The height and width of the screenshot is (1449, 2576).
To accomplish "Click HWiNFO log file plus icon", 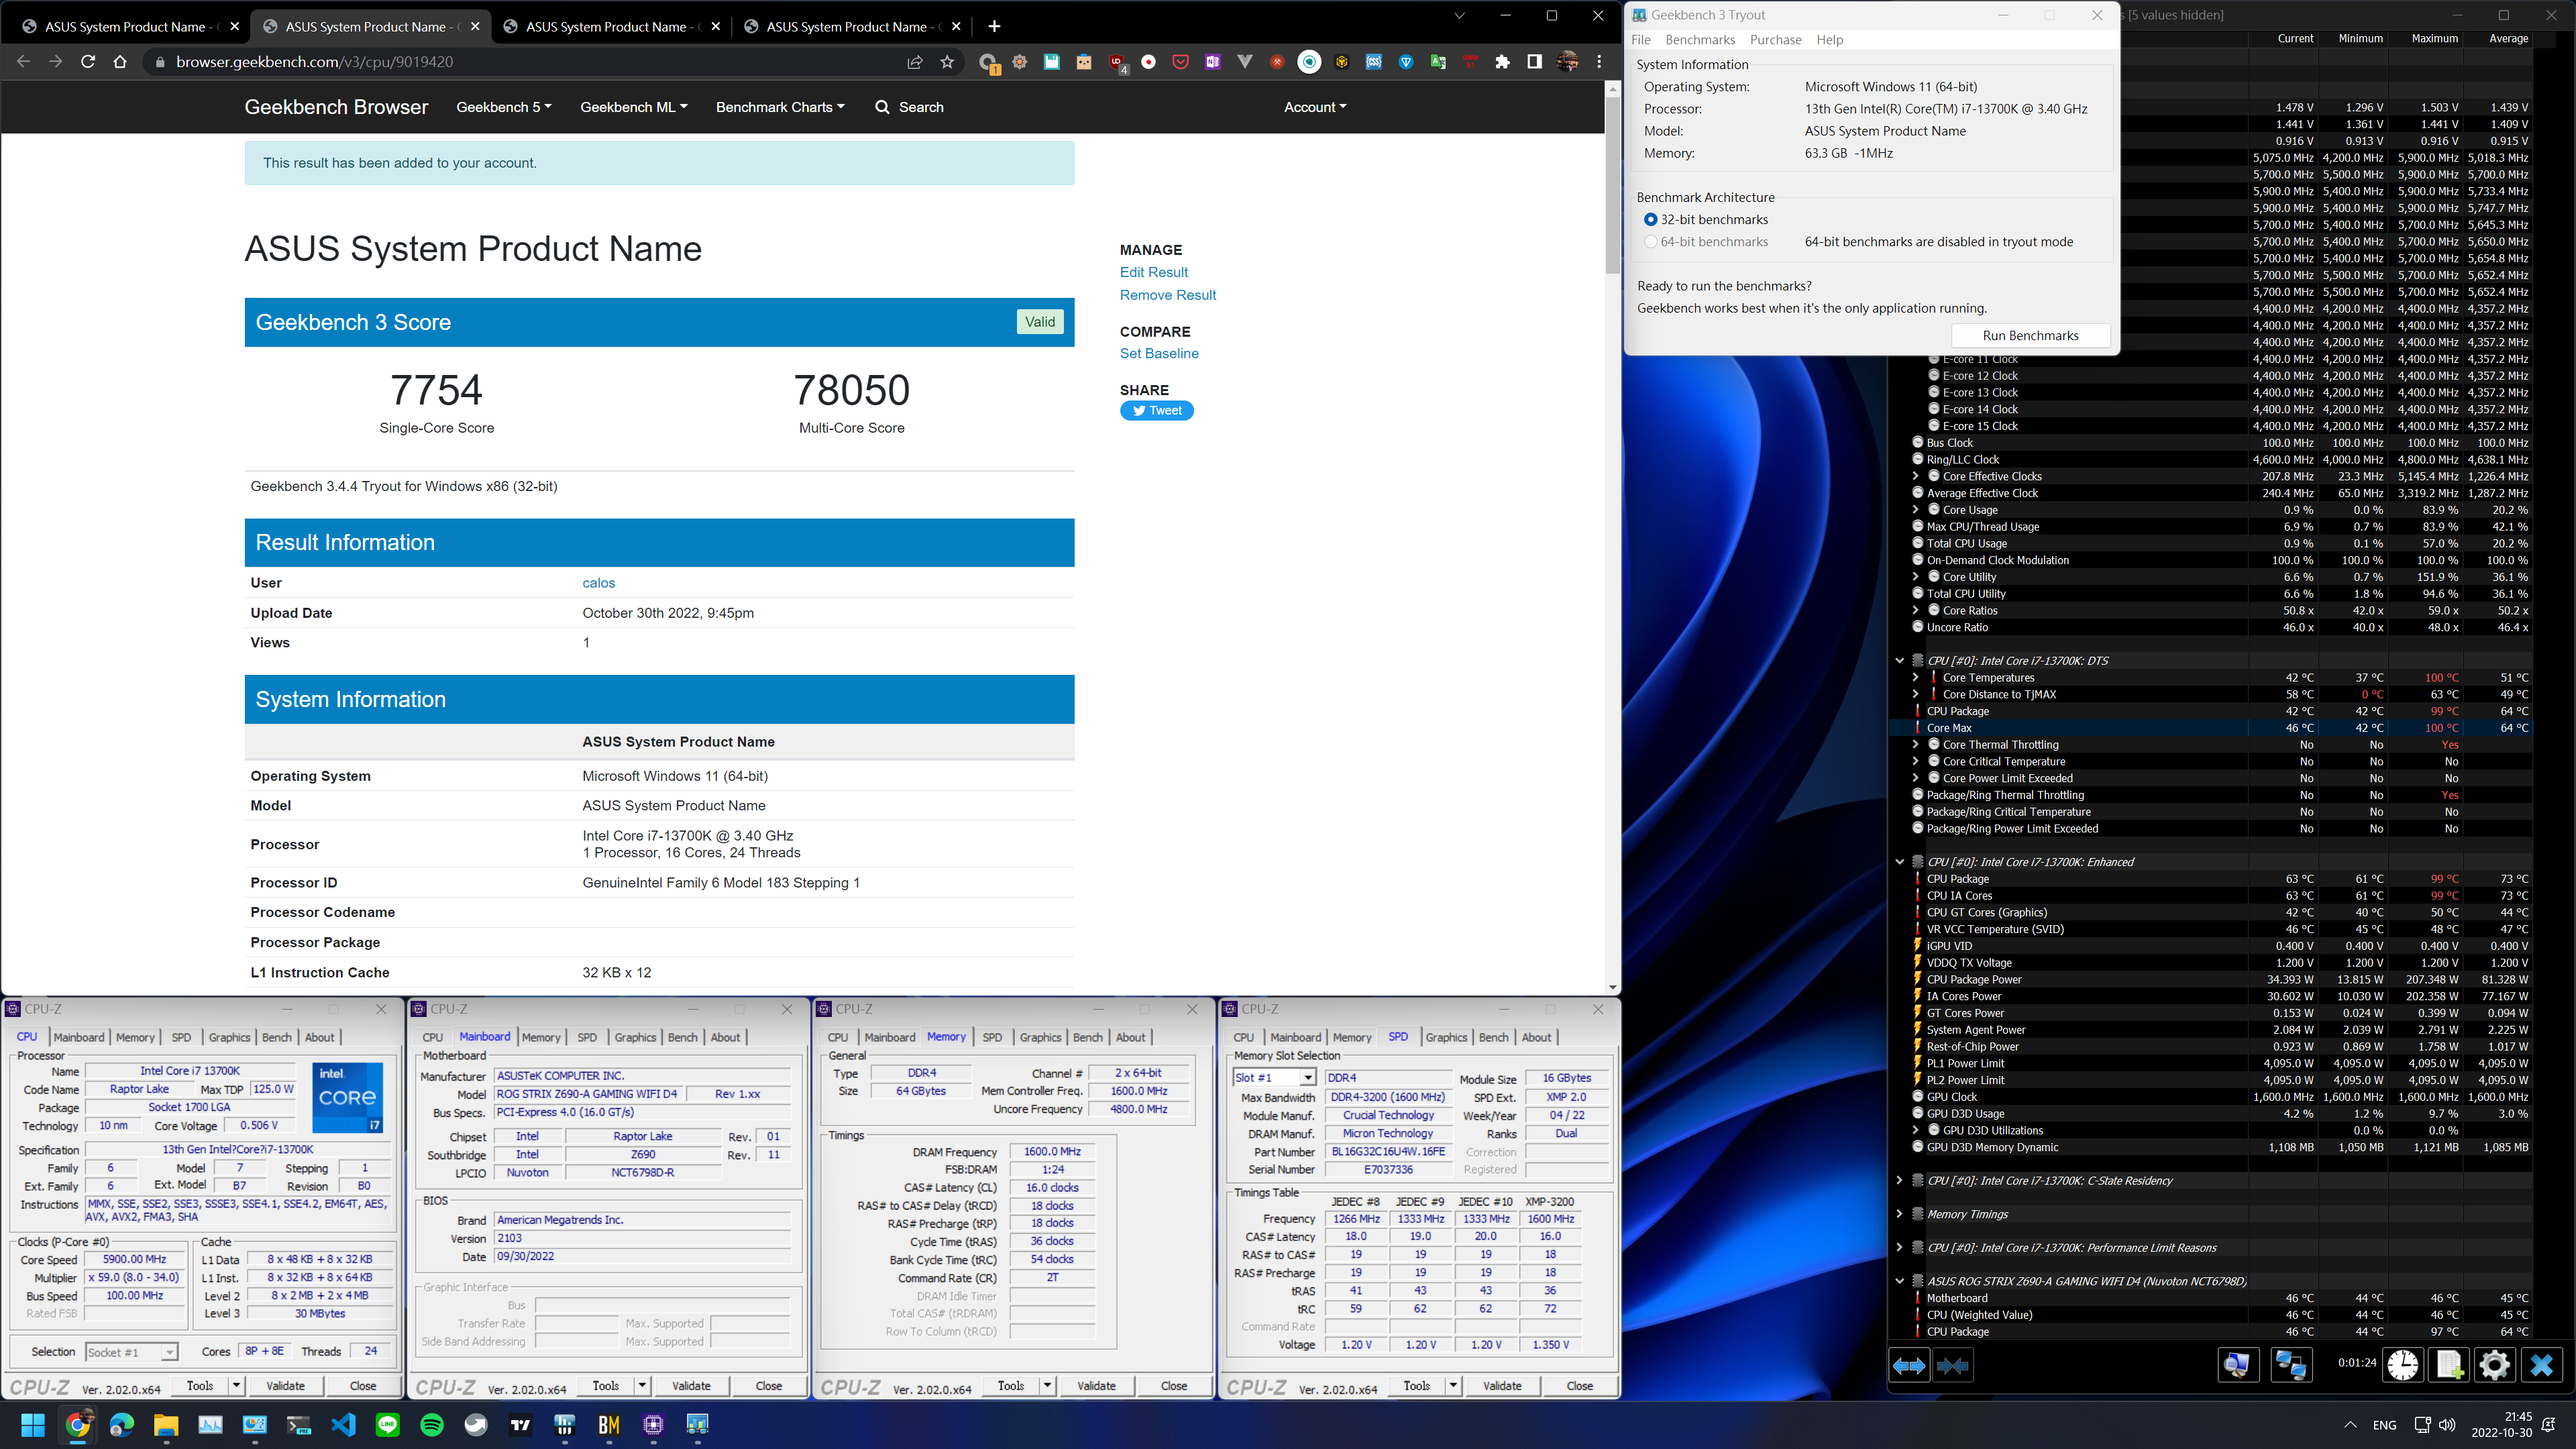I will click(2449, 1365).
